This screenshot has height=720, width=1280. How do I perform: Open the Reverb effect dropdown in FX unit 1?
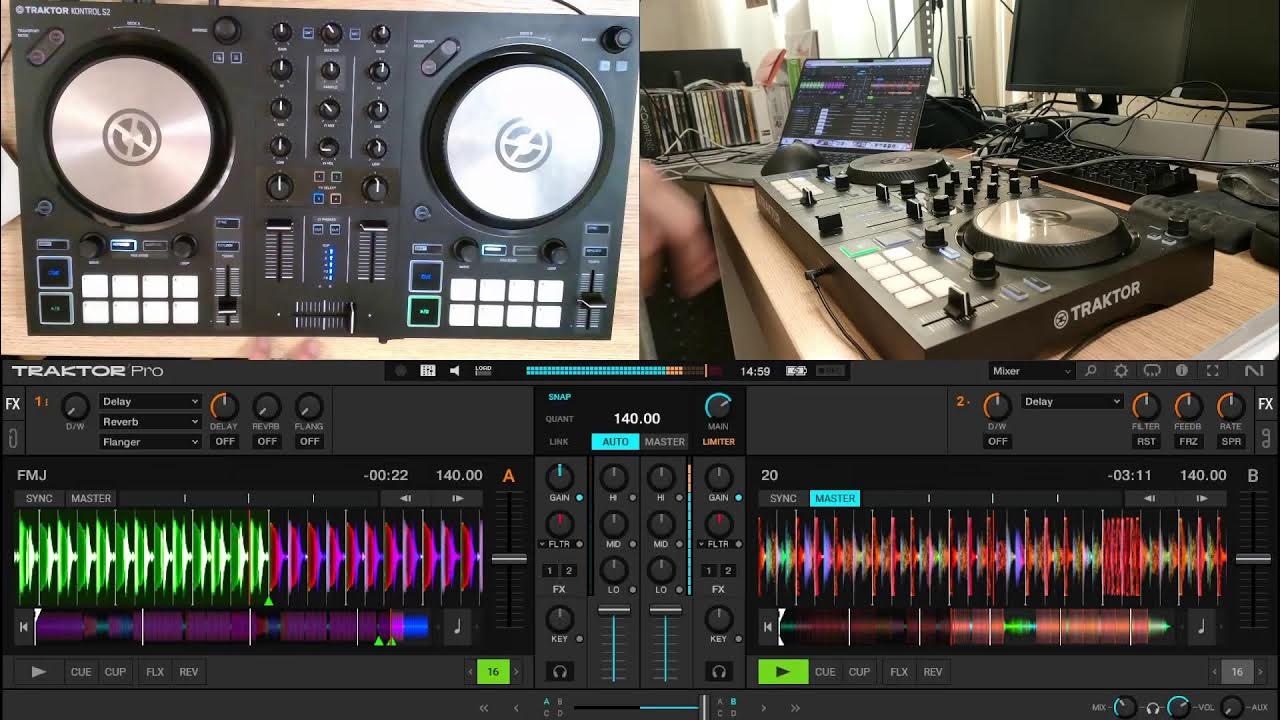[x=150, y=421]
